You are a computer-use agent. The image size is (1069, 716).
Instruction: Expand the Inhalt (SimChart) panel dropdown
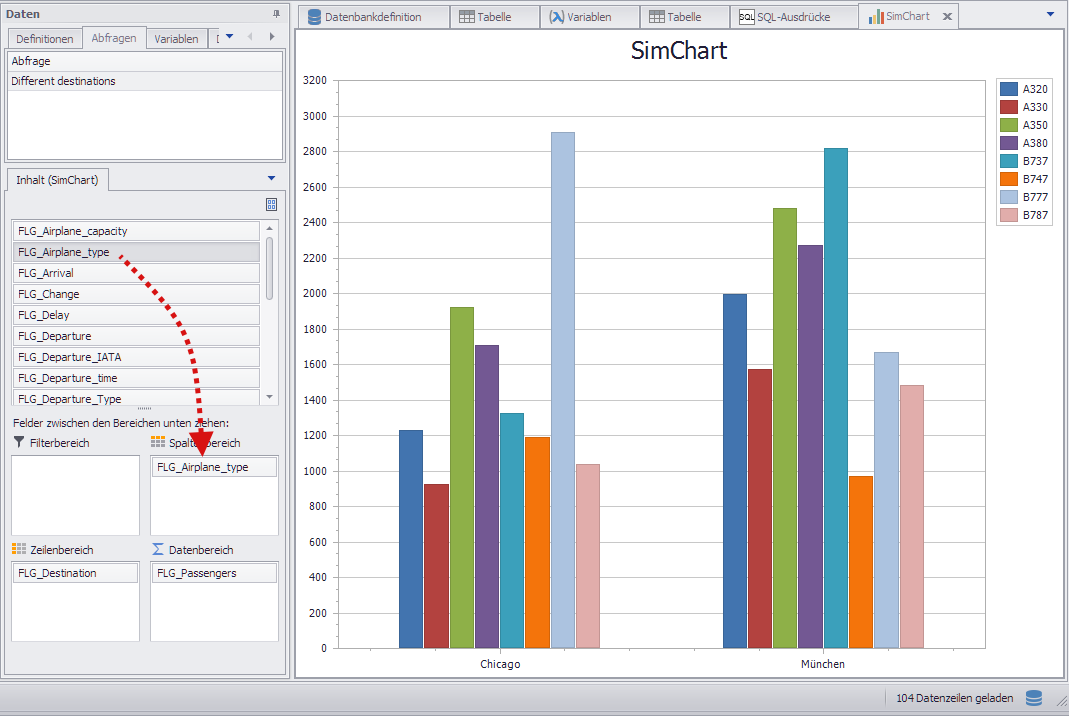tap(271, 178)
